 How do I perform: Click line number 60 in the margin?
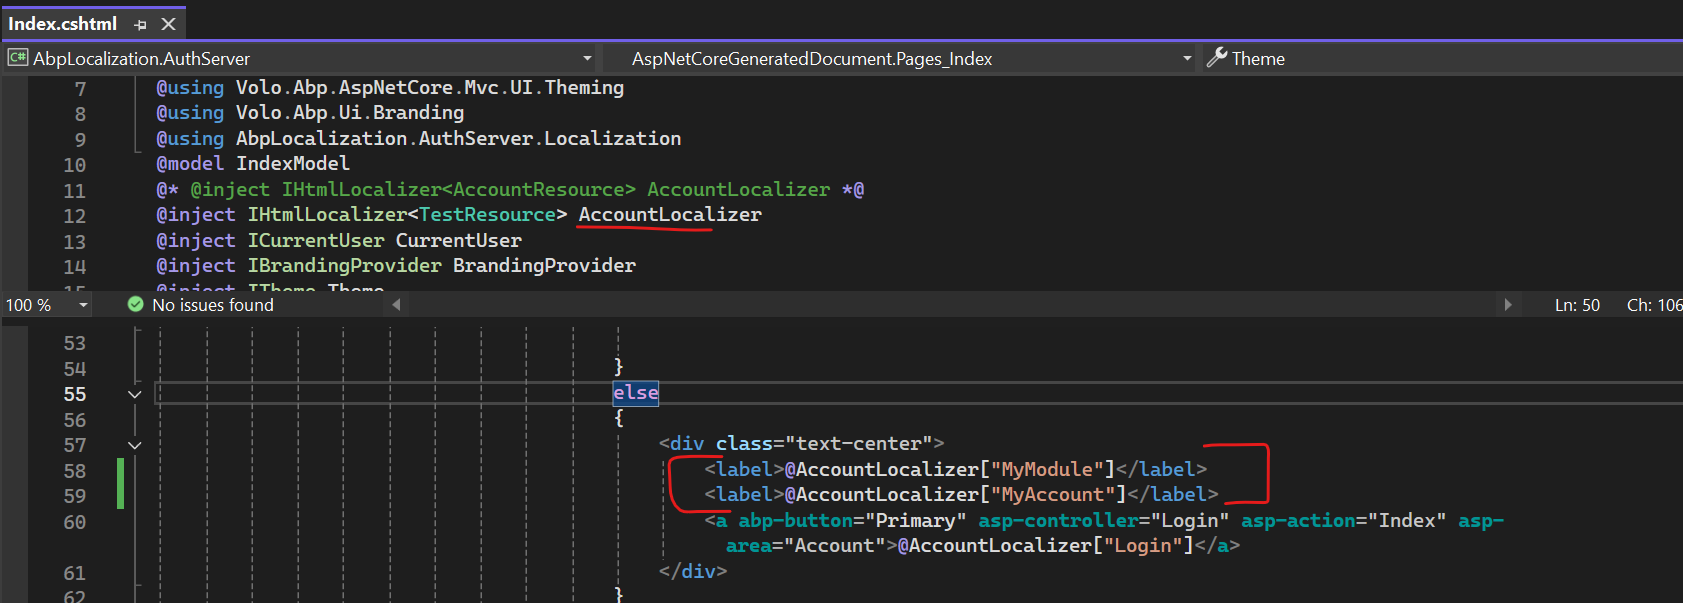(75, 522)
